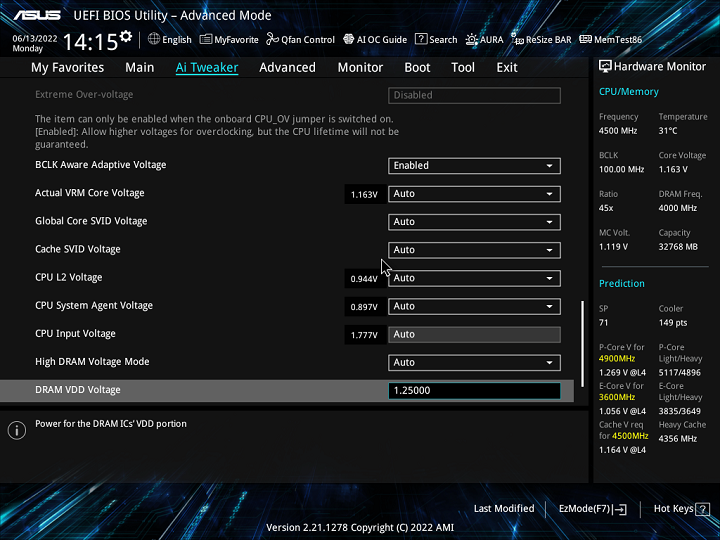Click the settings gear icon beside the clock
720x540 pixels.
point(125,38)
